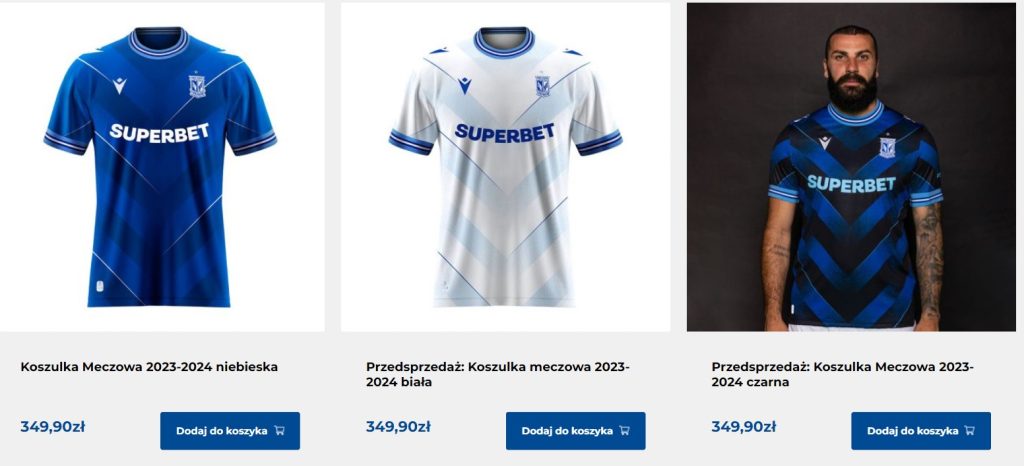This screenshot has width=1024, height=466.
Task: Click cart icon on white jersey button
Action: click(x=624, y=431)
